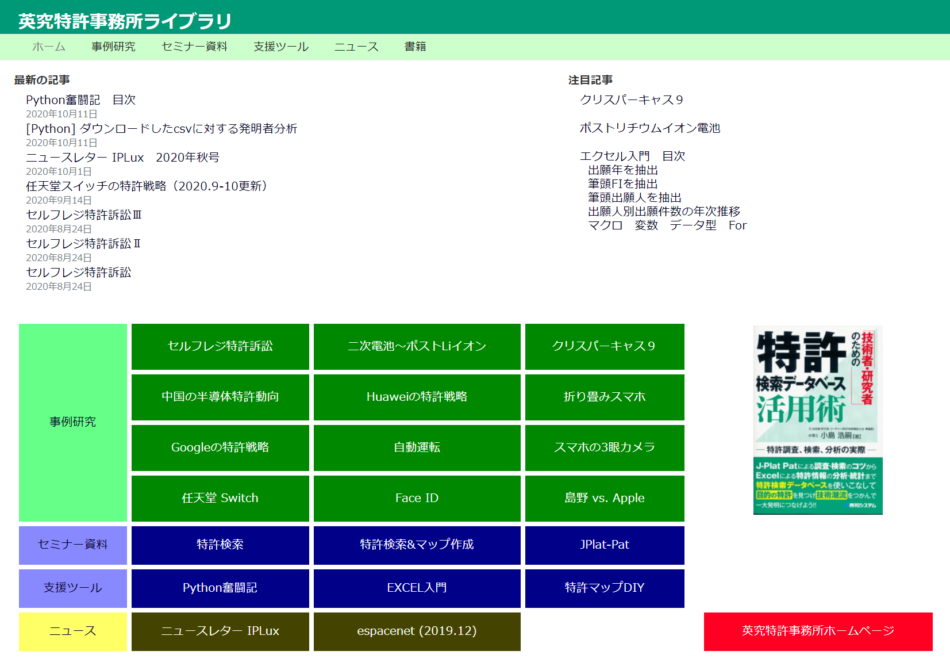Screen dimensions: 950x670
Task: Open the 書籍 menu item
Action: (415, 47)
